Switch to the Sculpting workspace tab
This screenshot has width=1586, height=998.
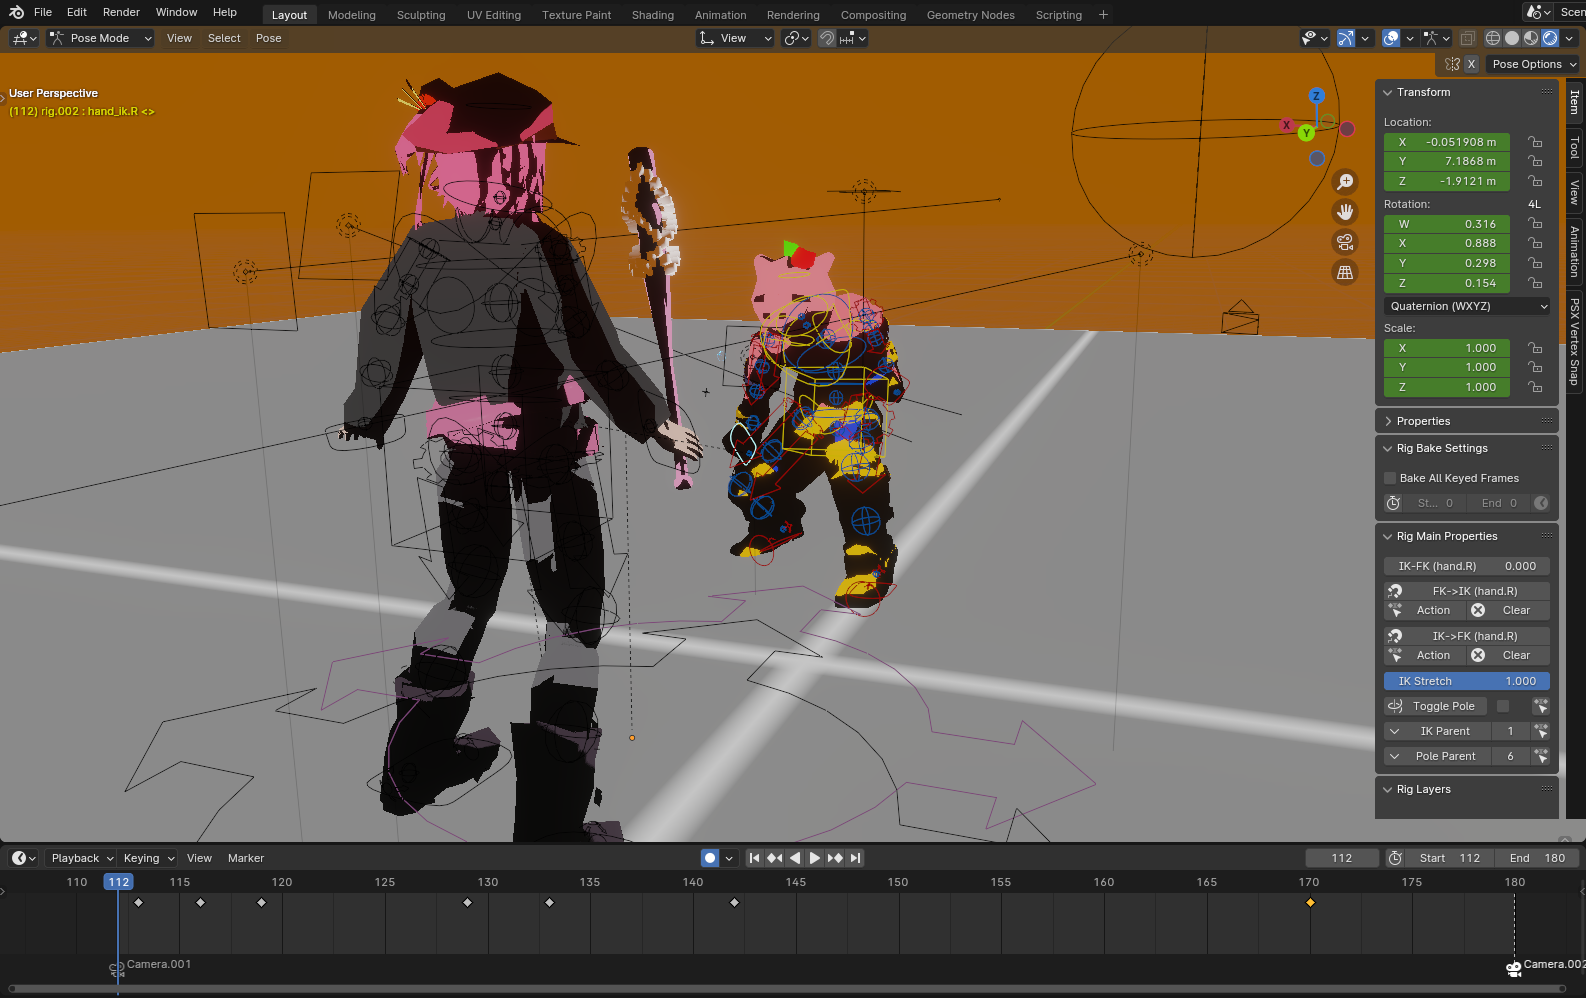(421, 15)
